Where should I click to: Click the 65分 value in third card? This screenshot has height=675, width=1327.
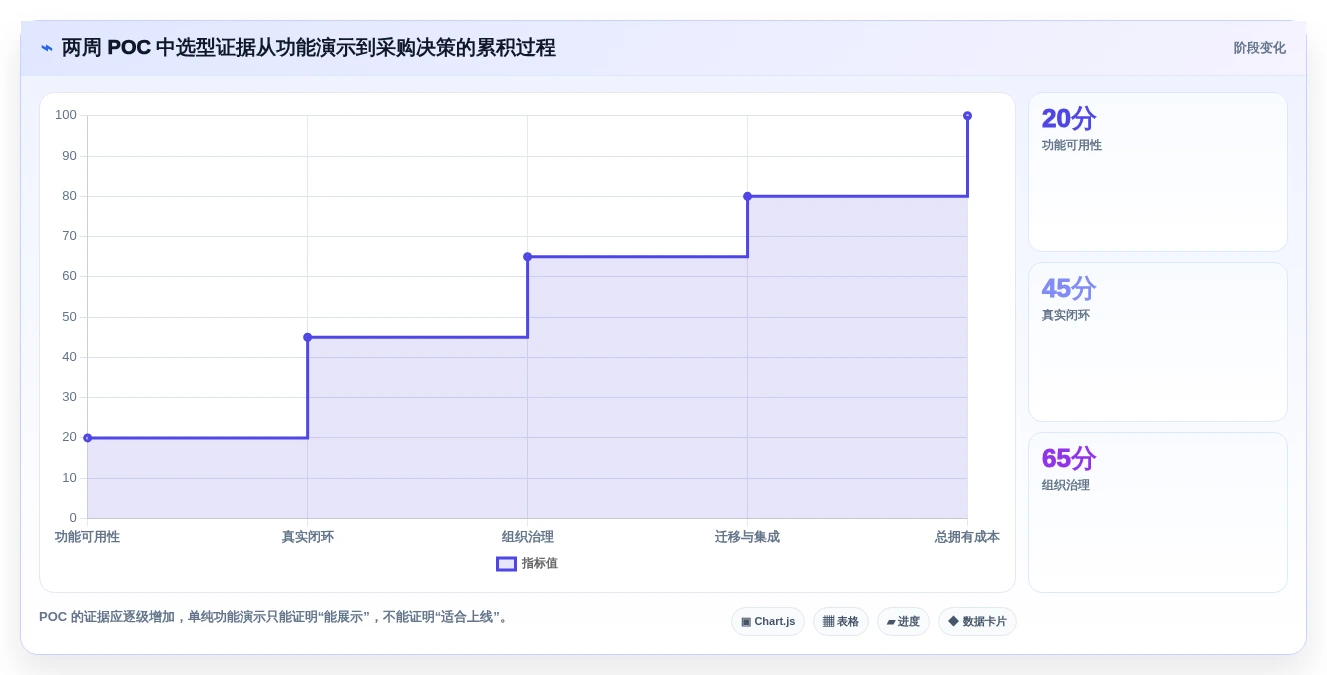pyautogui.click(x=1069, y=459)
